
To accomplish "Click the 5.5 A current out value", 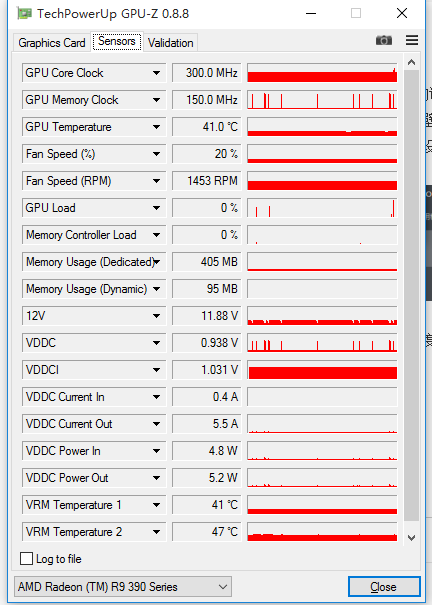I will tap(206, 424).
